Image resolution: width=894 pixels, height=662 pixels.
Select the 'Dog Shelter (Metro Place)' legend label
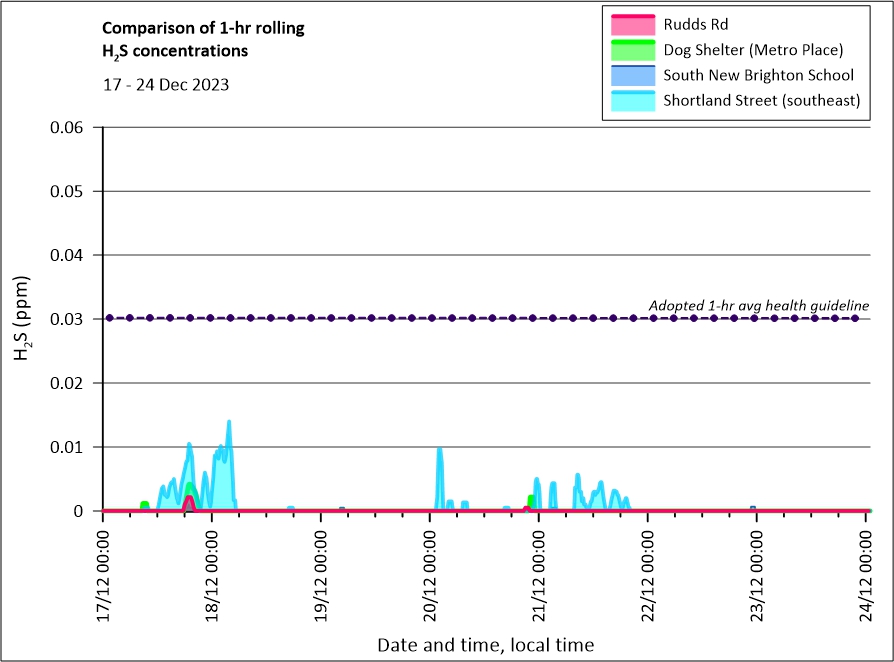pos(754,50)
